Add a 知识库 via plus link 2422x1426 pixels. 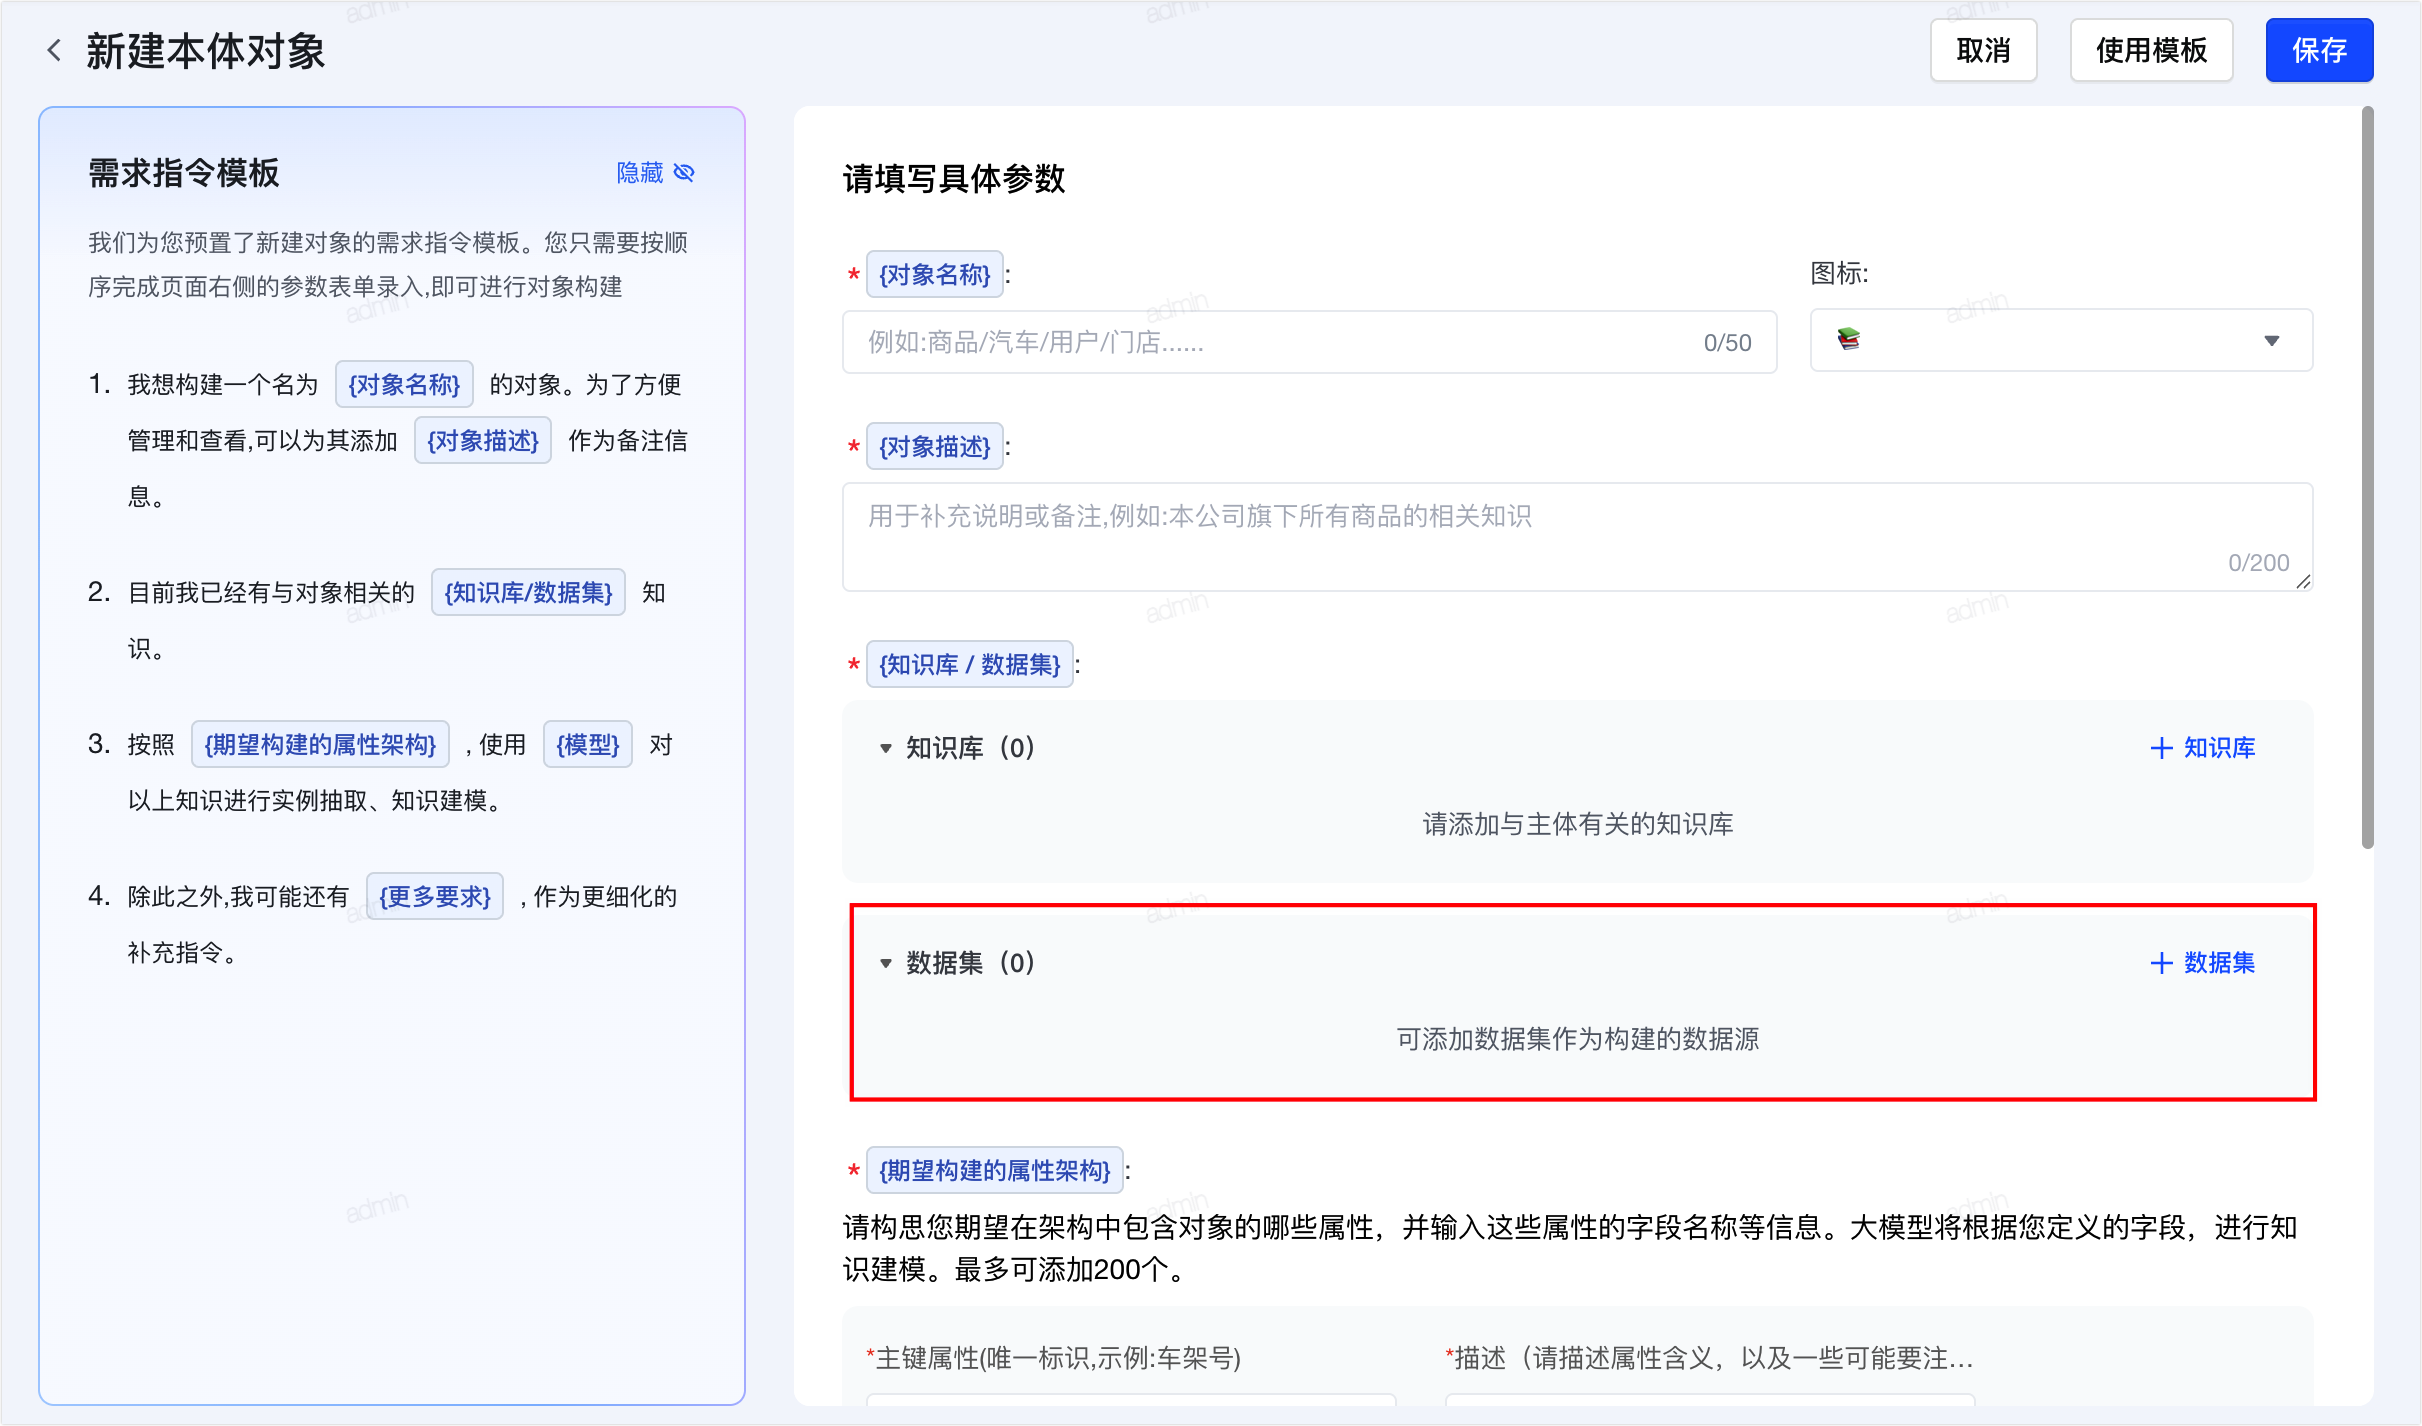(2203, 748)
